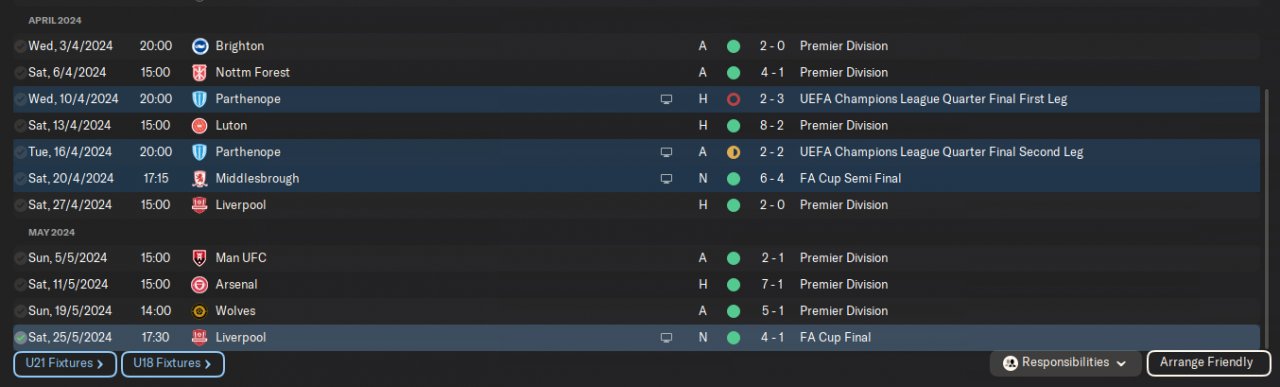
Task: Click the Nottm Forest club badge
Action: 199,72
